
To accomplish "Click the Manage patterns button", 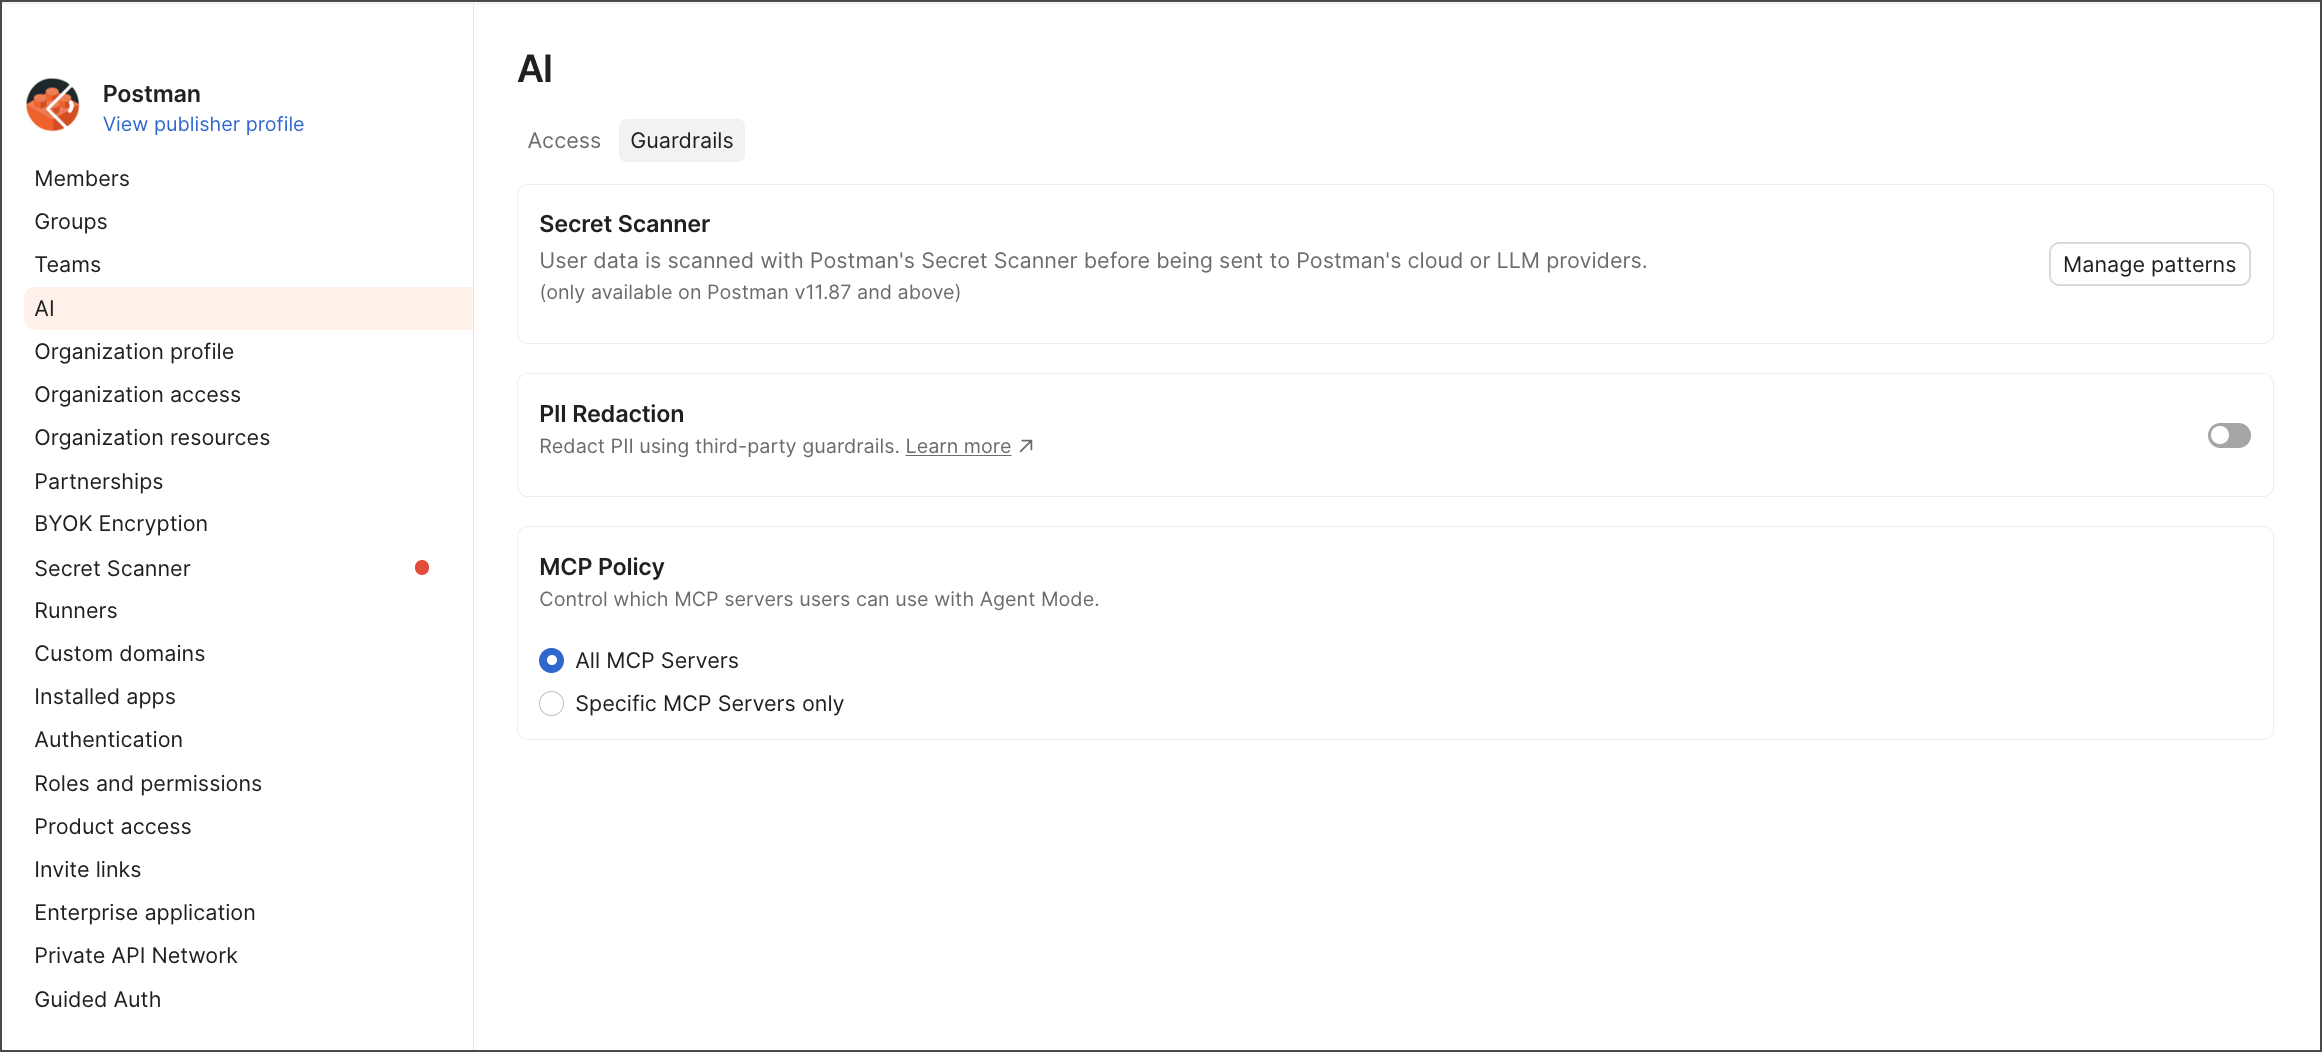I will (x=2149, y=264).
